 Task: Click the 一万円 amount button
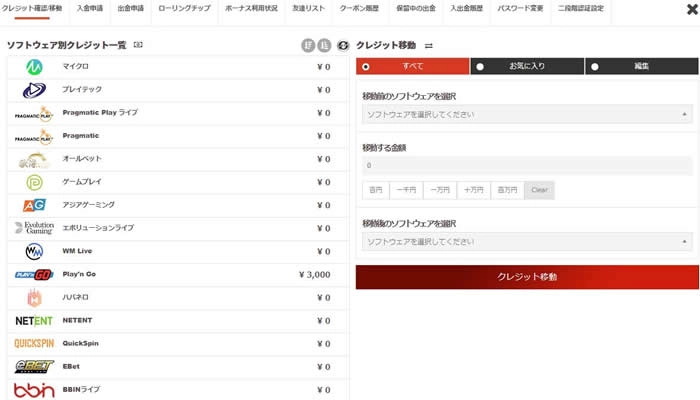point(440,190)
